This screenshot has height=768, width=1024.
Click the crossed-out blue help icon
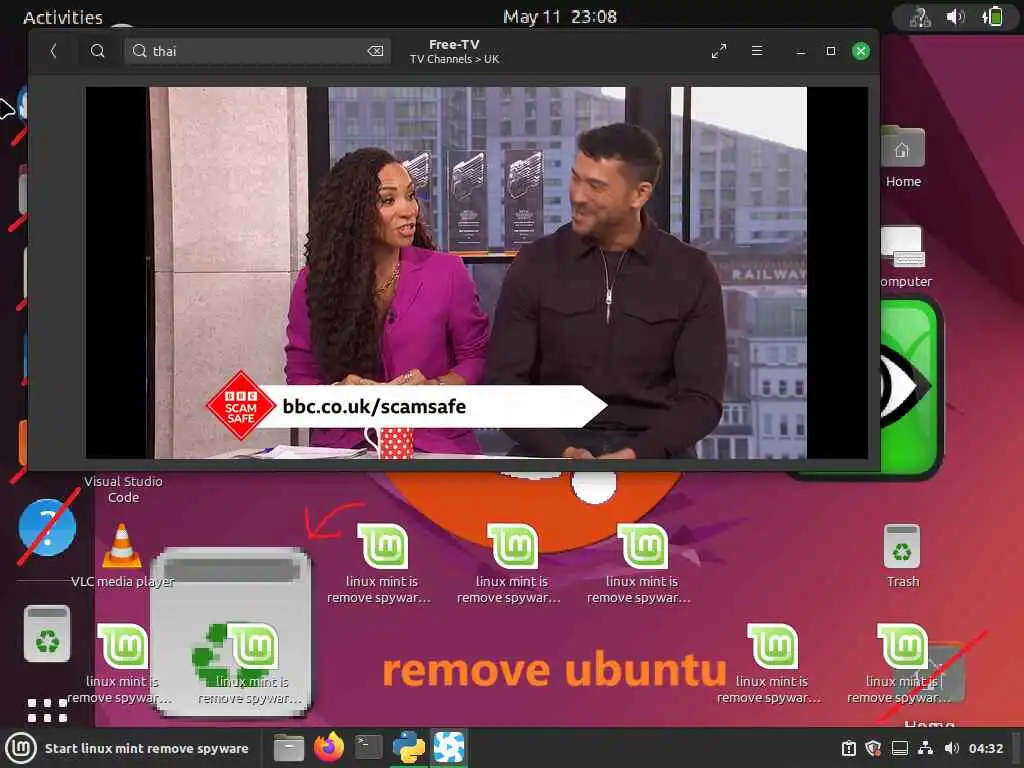tap(47, 528)
